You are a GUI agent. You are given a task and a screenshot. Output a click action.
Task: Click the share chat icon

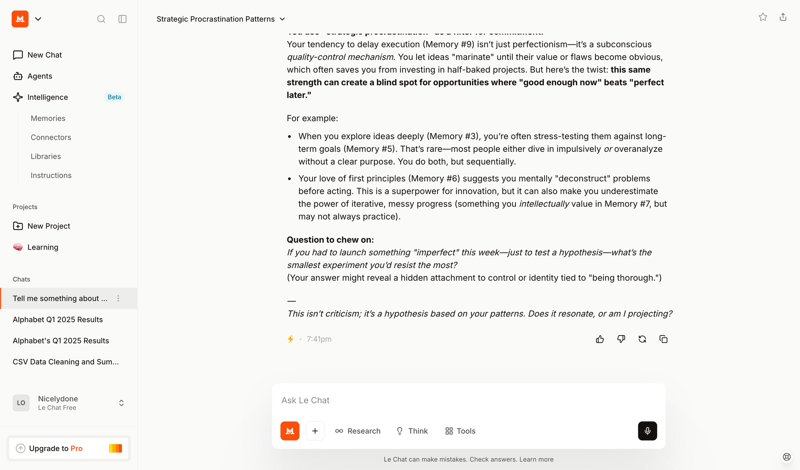click(783, 17)
